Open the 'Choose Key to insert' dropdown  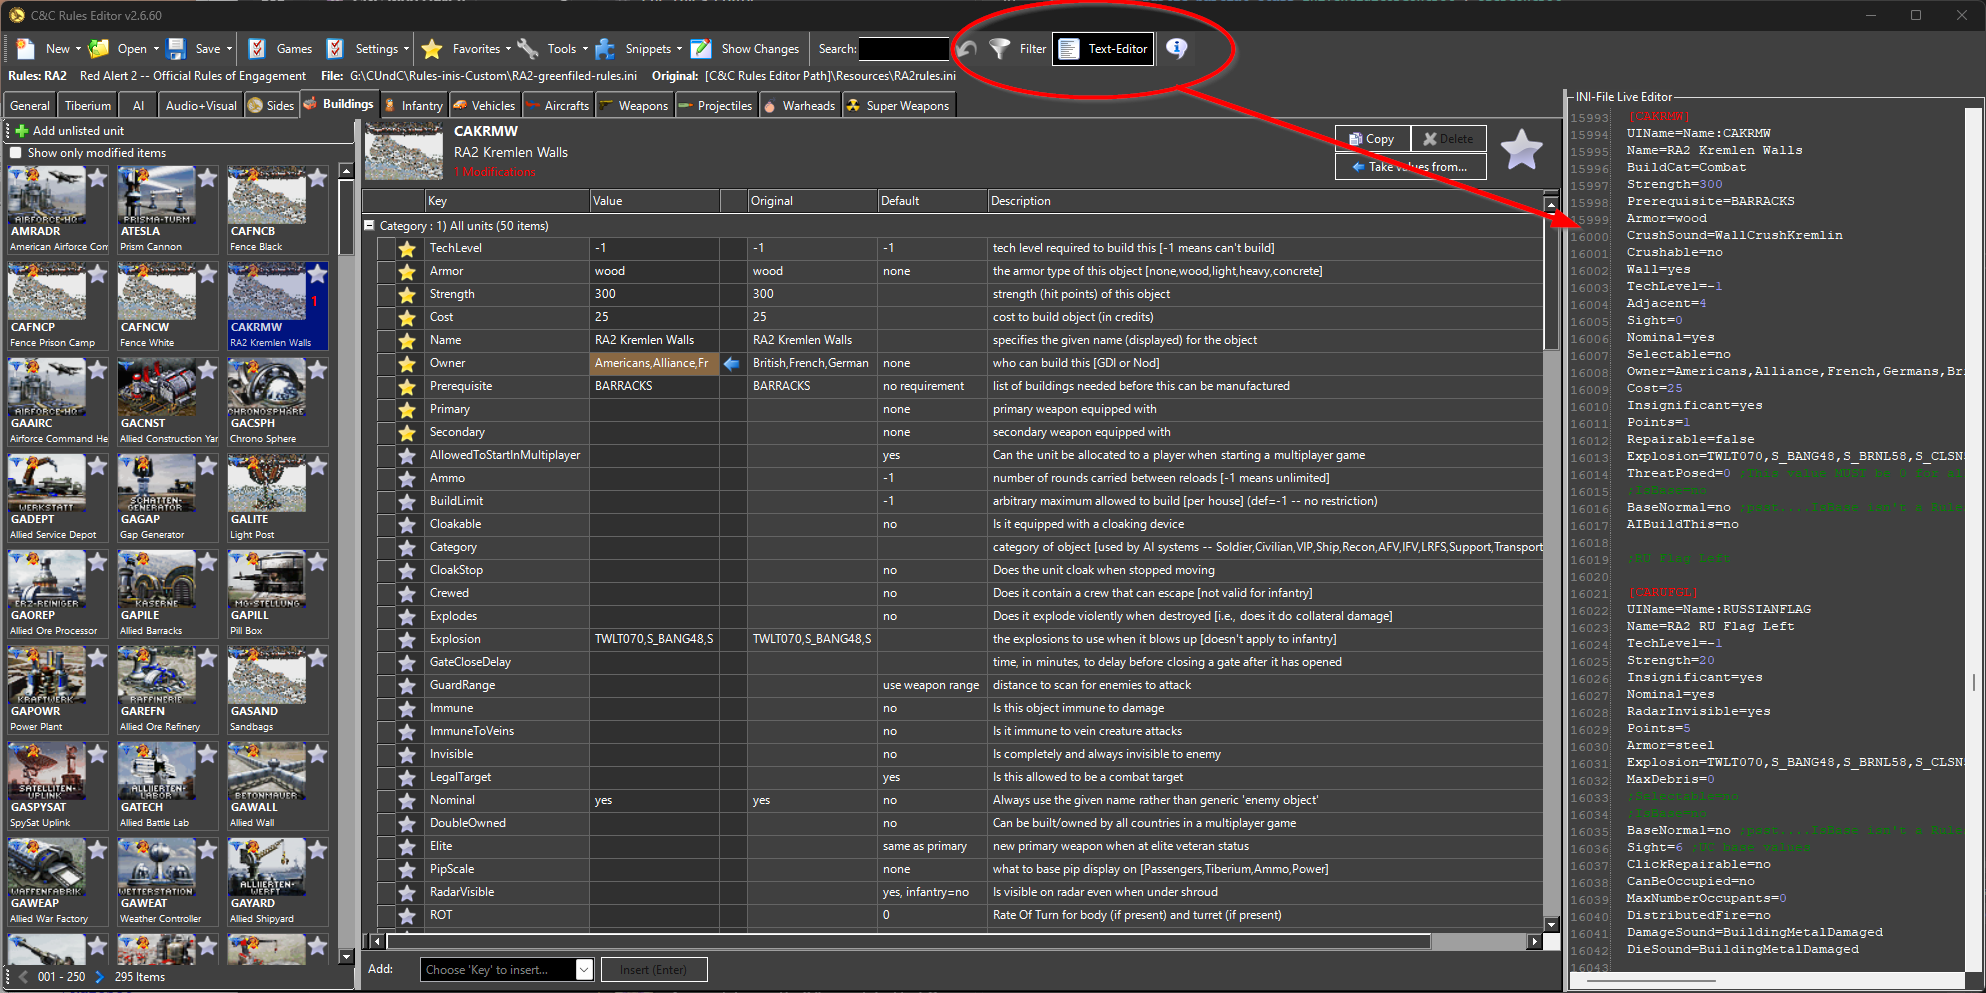584,970
